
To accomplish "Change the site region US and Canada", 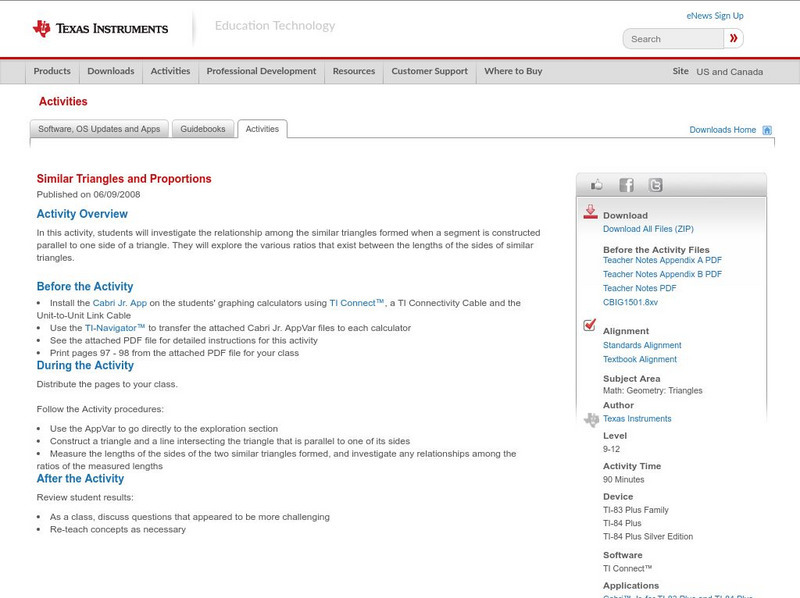I will 730,72.
